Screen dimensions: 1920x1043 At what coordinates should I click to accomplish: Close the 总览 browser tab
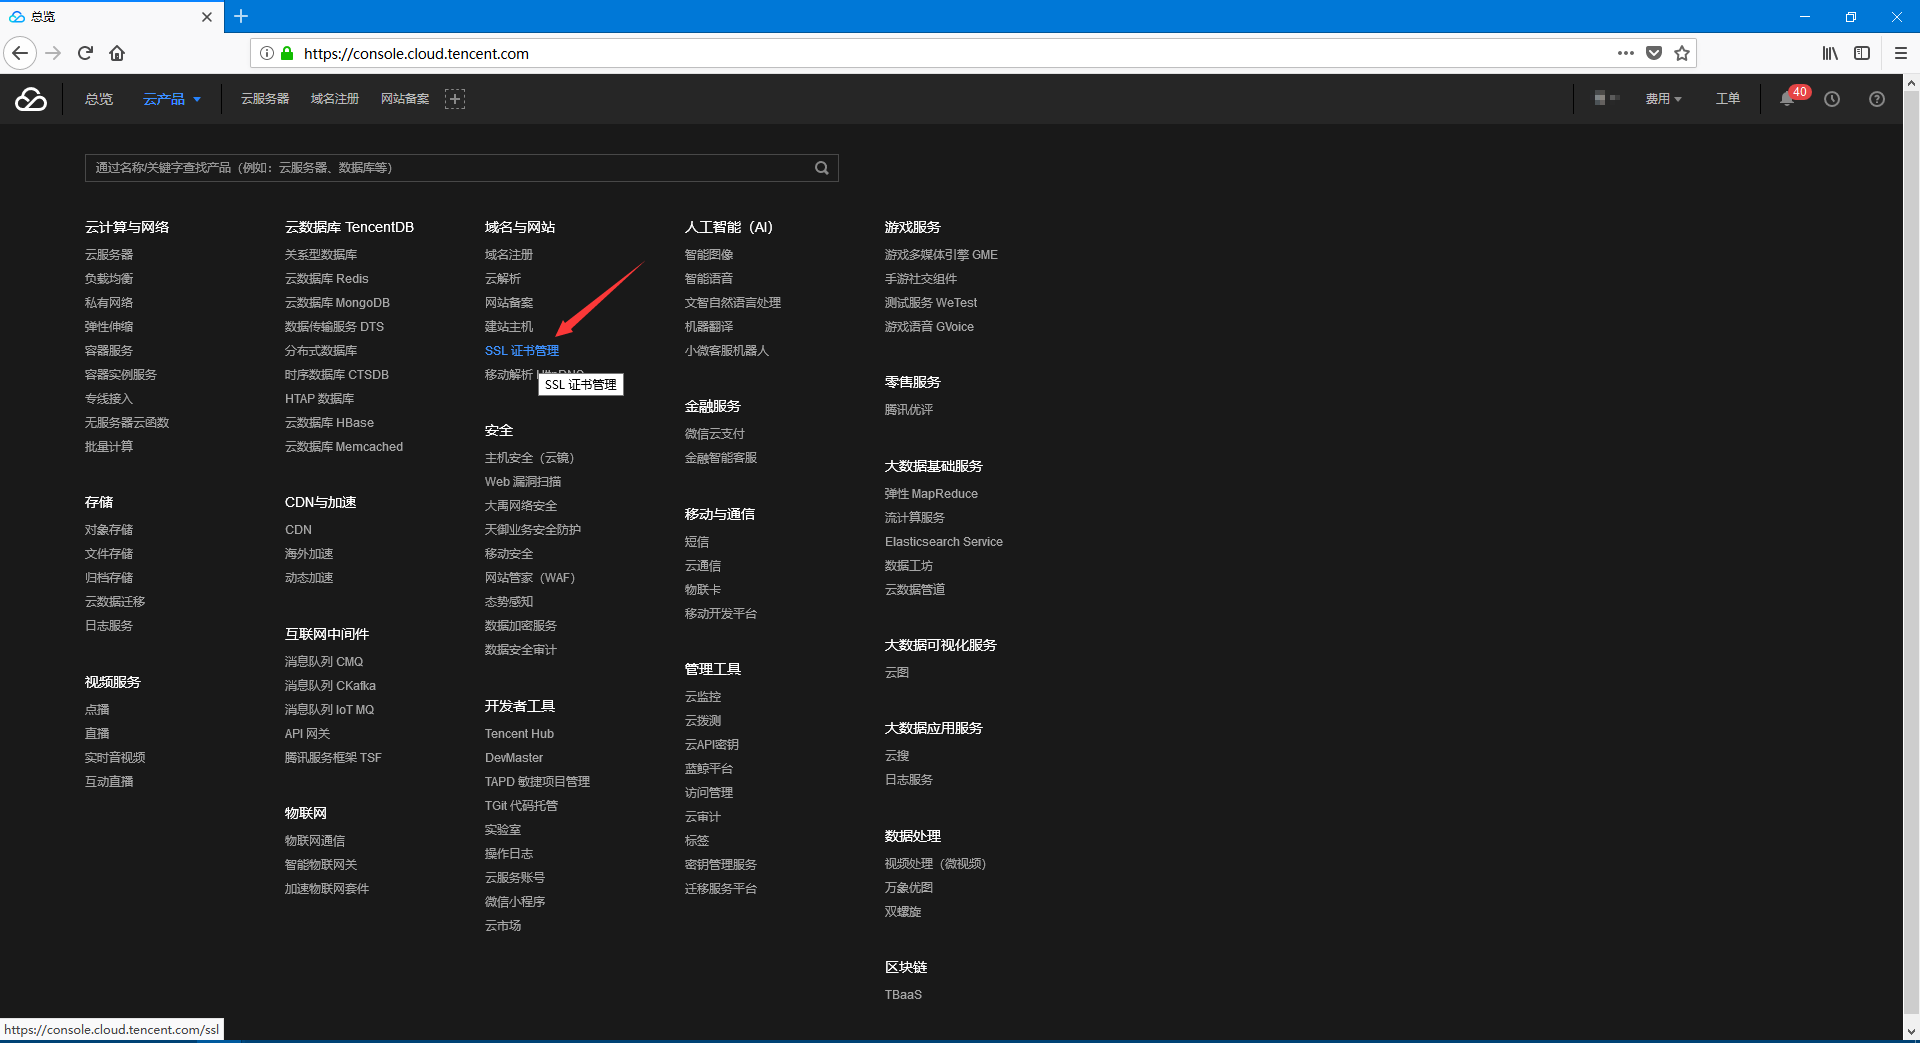pyautogui.click(x=207, y=17)
